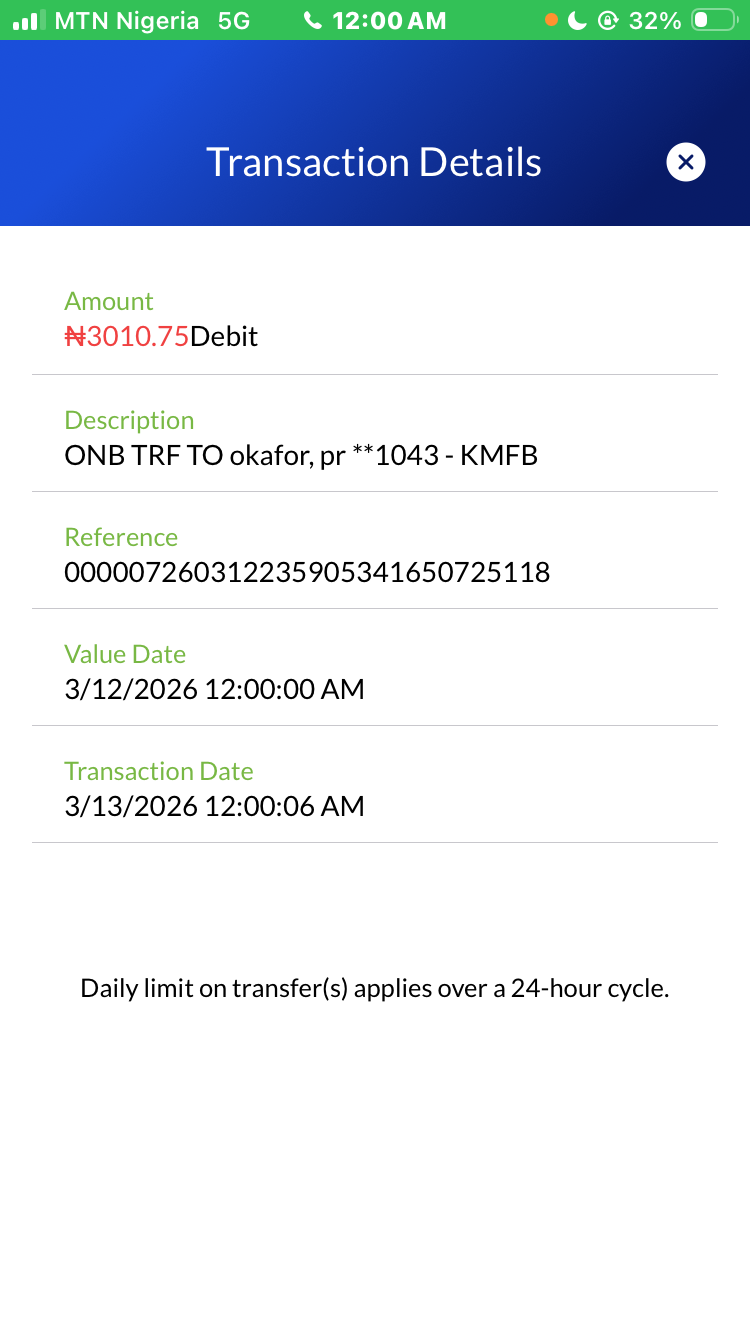Close the Transaction Details screen
Image resolution: width=750 pixels, height=1334 pixels.
coord(686,162)
